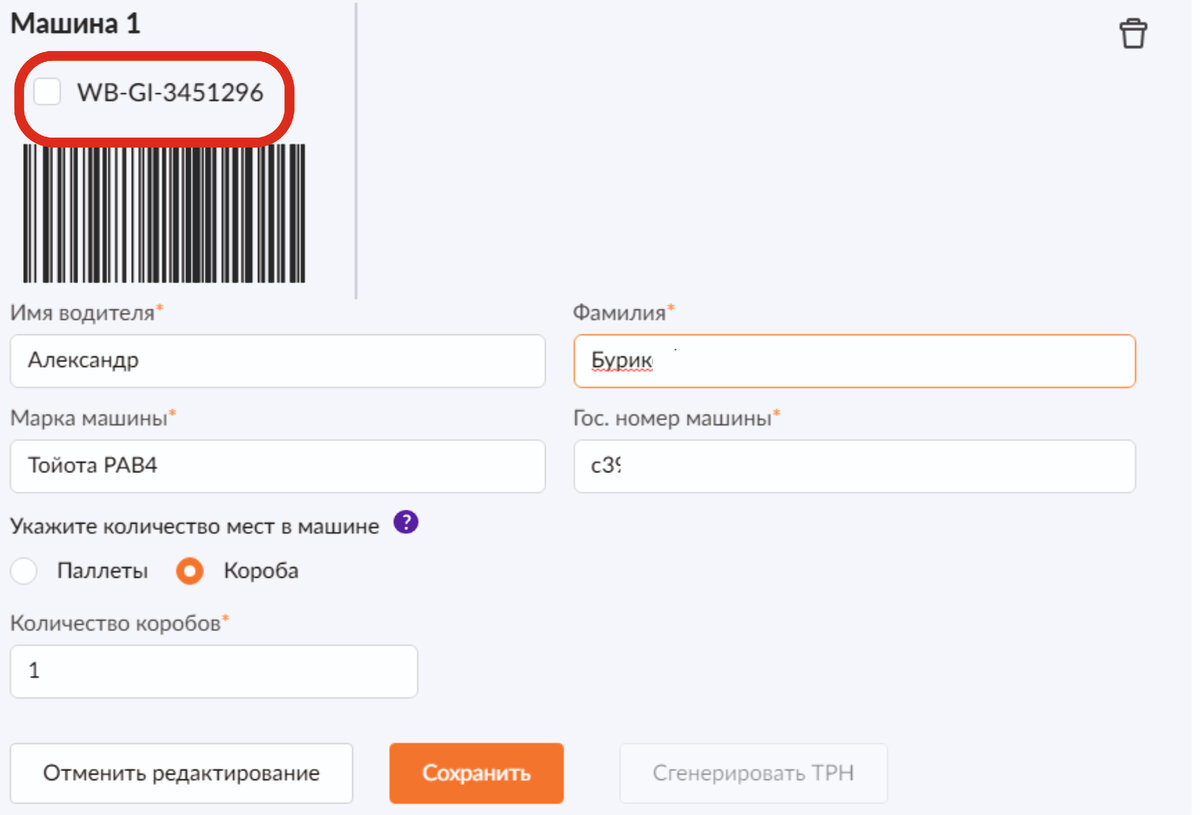Focus the license plate number input
The width and height of the screenshot is (1200, 815).
pos(854,466)
